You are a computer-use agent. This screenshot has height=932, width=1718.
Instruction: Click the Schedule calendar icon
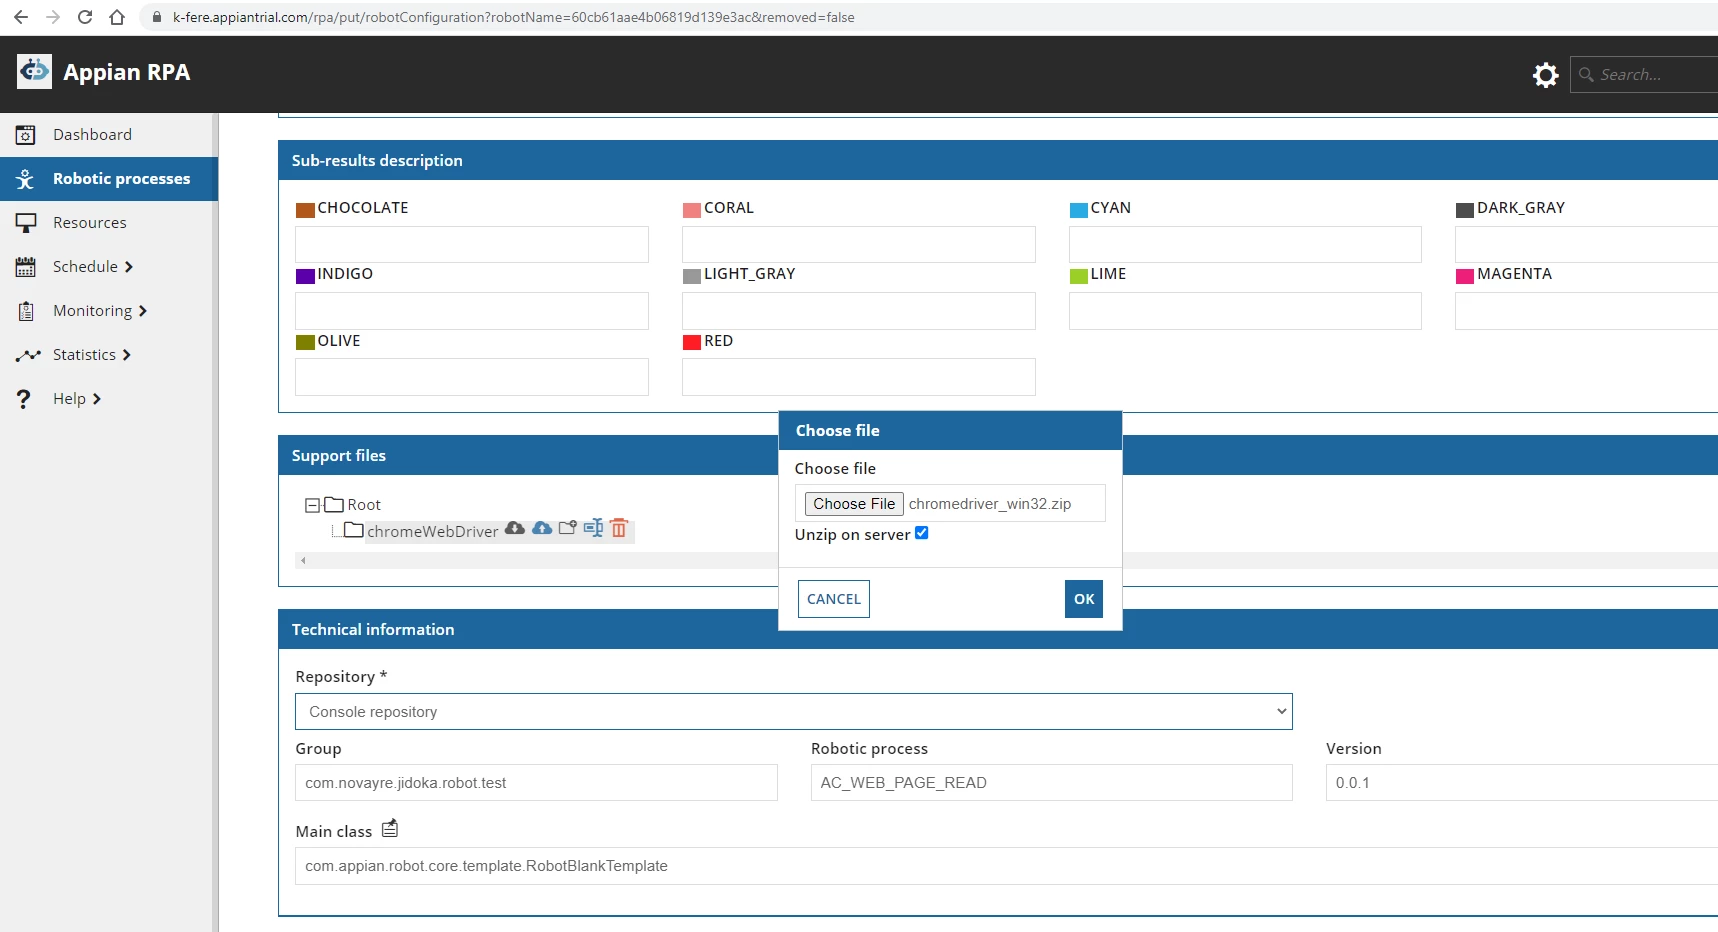(x=26, y=267)
